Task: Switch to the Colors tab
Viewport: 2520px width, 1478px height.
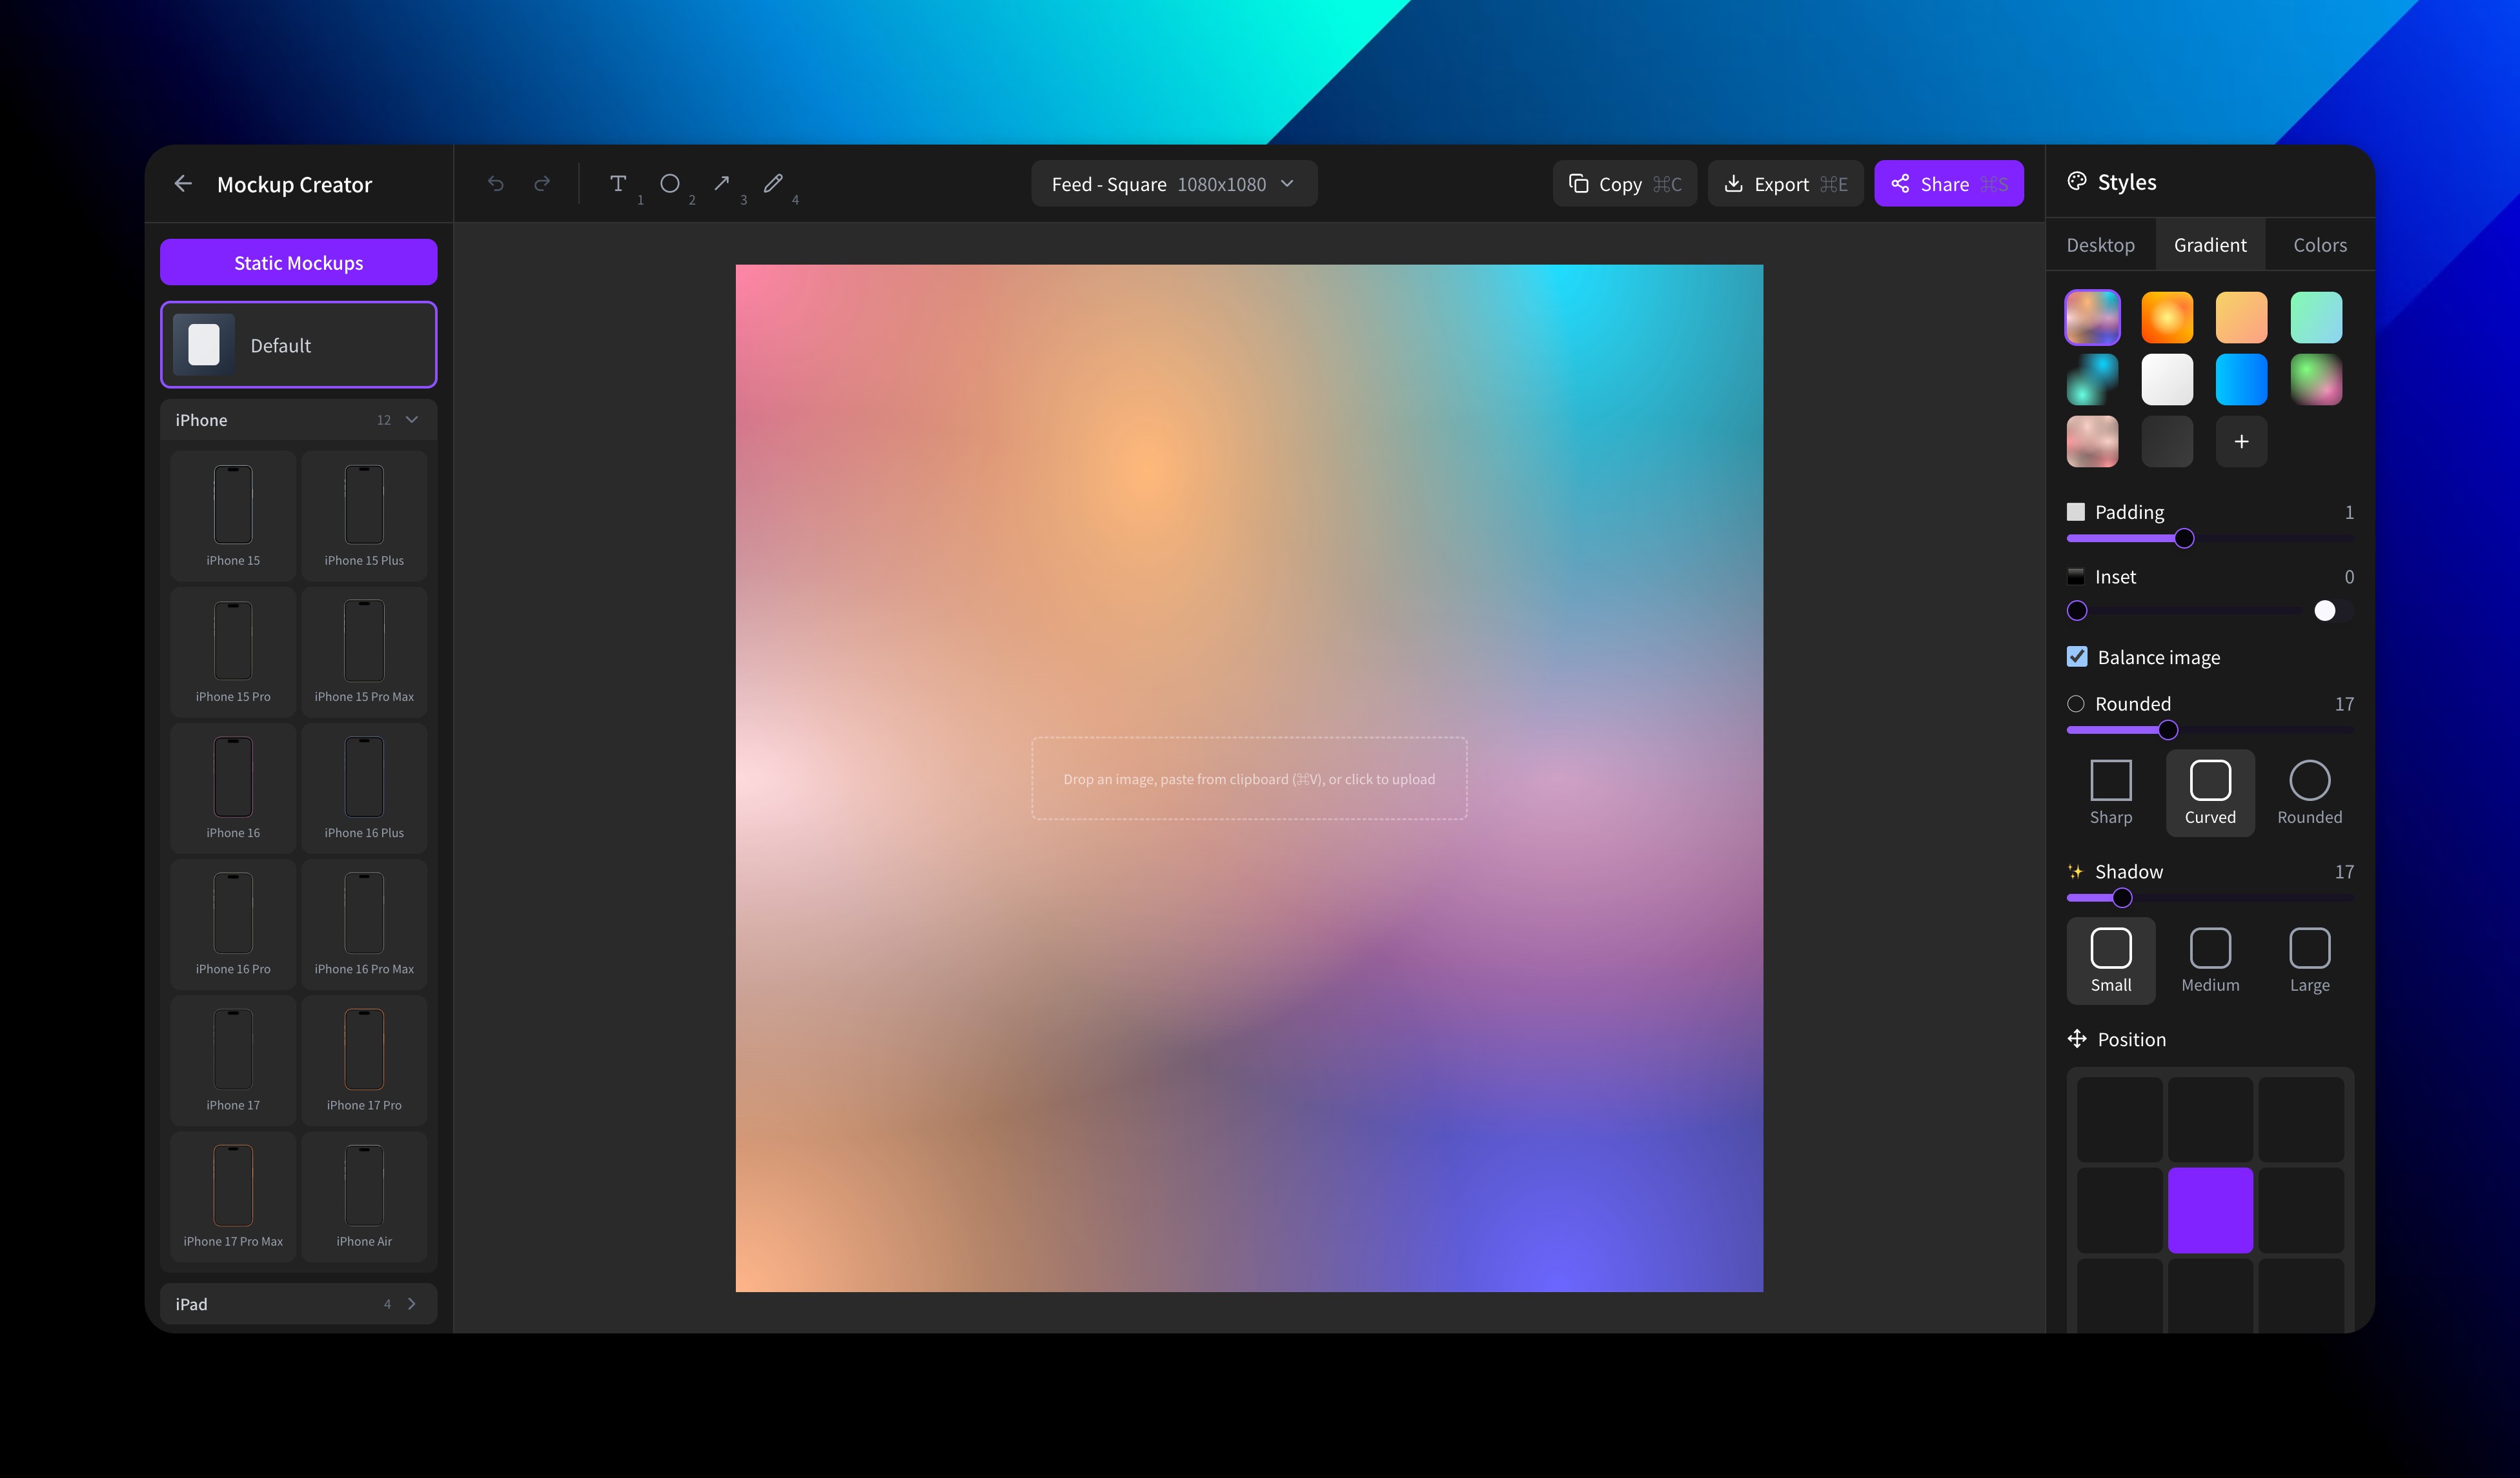Action: click(x=2320, y=245)
